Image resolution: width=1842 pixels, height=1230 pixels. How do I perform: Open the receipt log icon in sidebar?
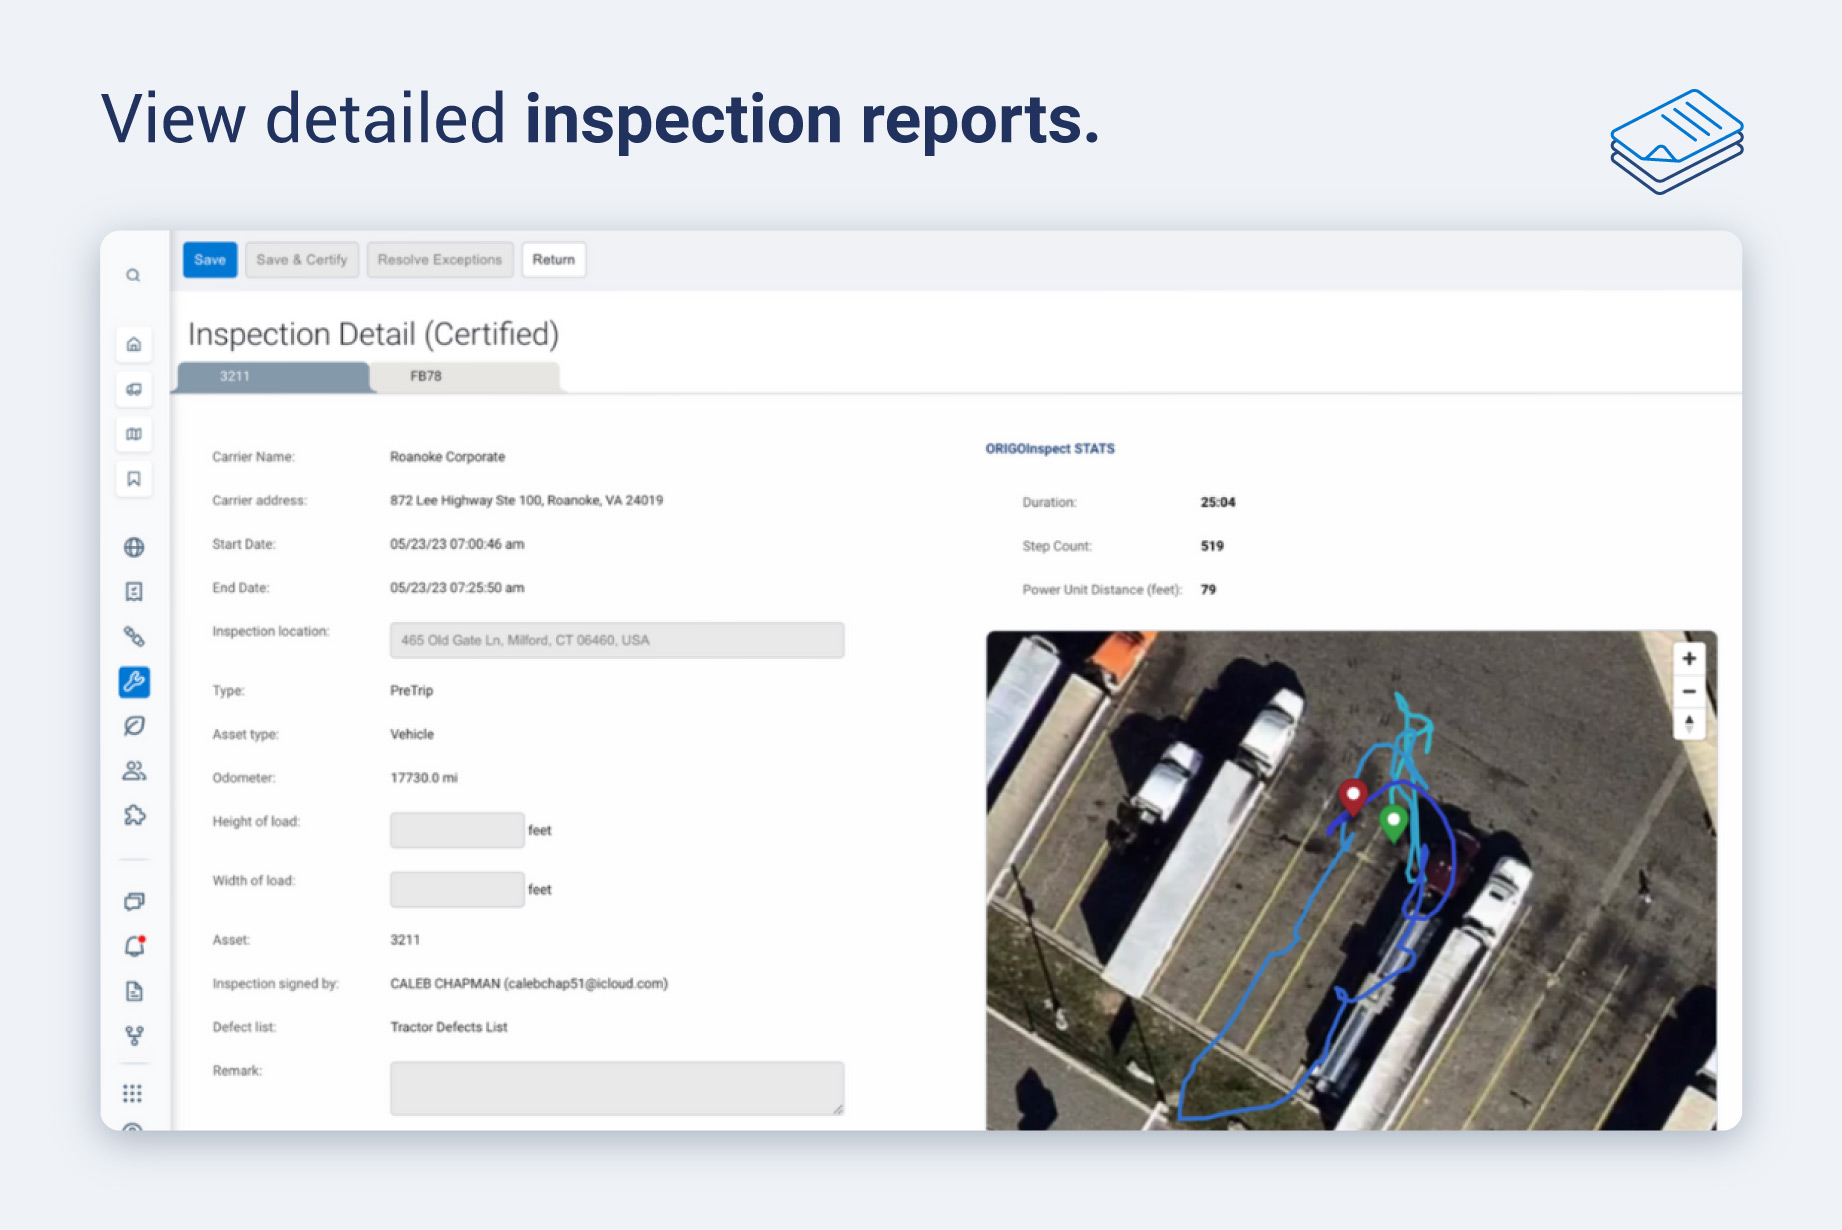point(134,592)
